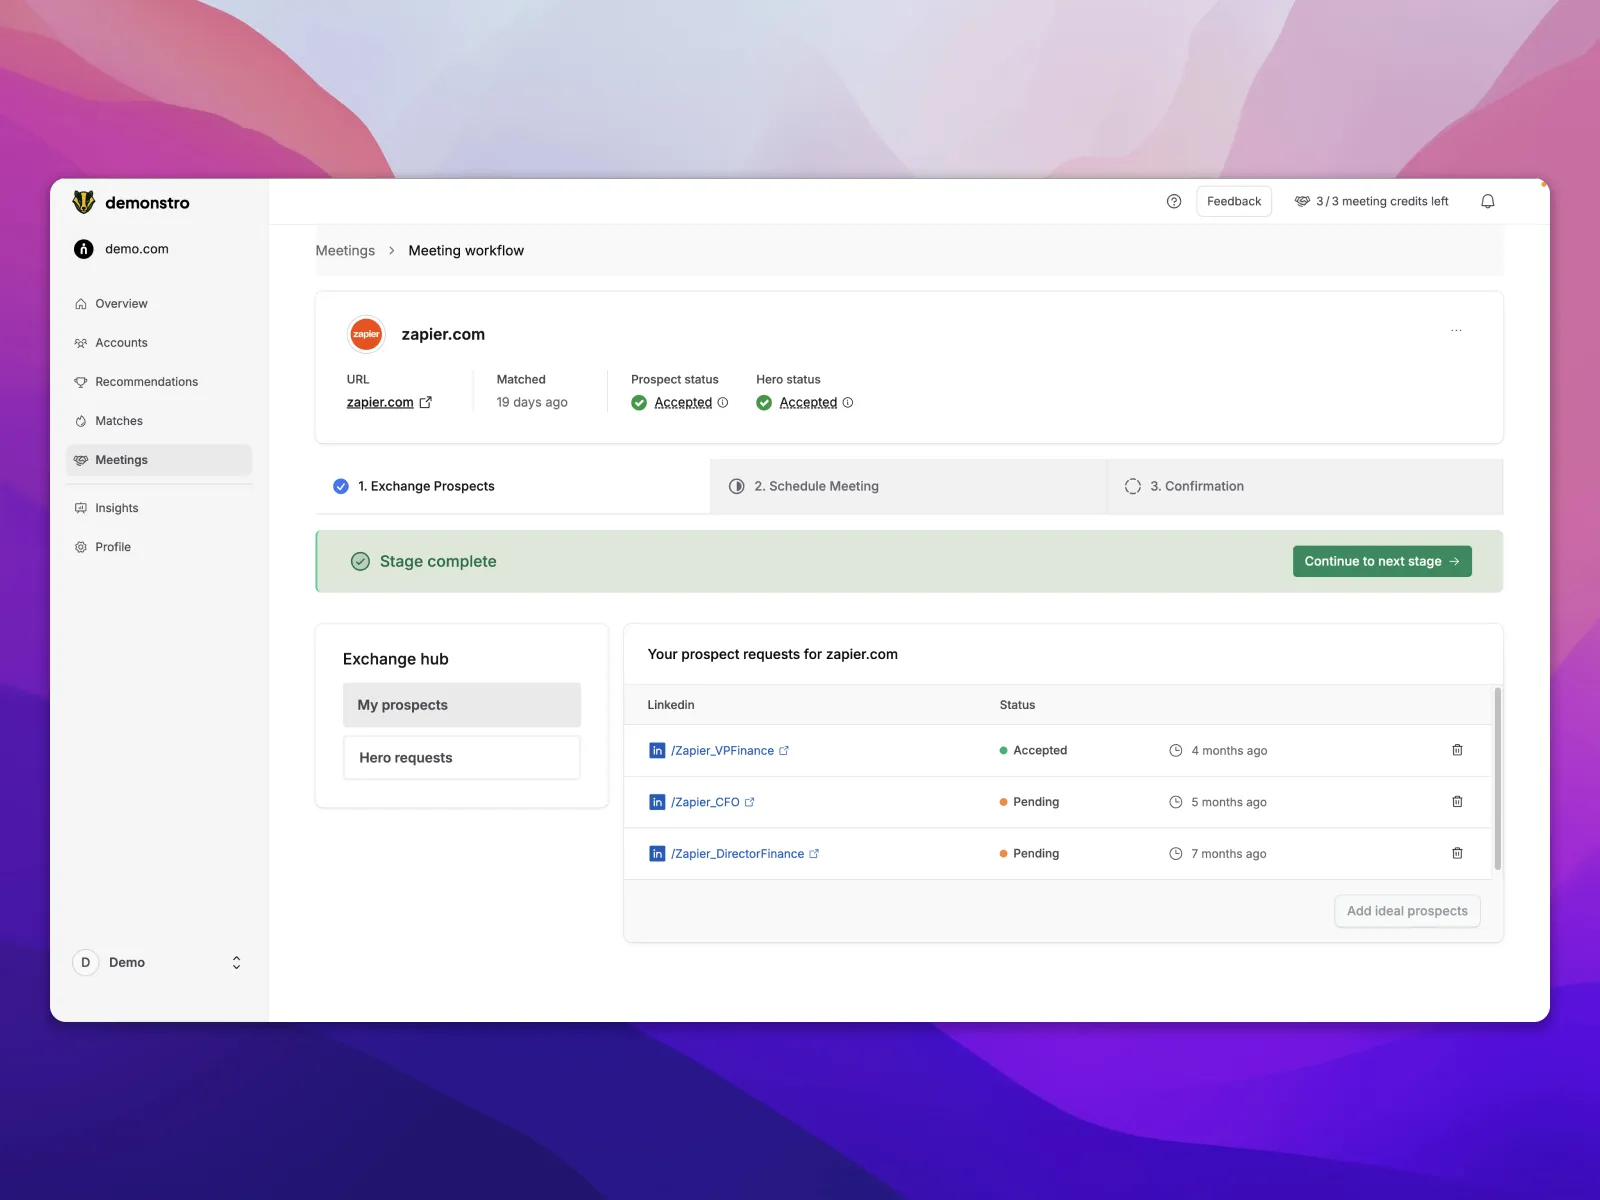Screen dimensions: 1600x1200
Task: Expand the Demo account switcher
Action: 236,962
